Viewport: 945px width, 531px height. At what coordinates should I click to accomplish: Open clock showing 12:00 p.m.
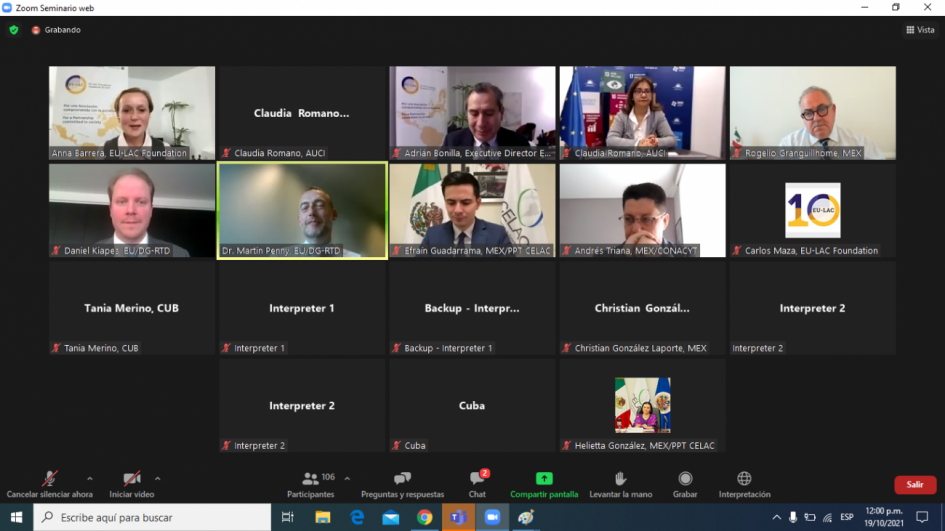coord(884,517)
